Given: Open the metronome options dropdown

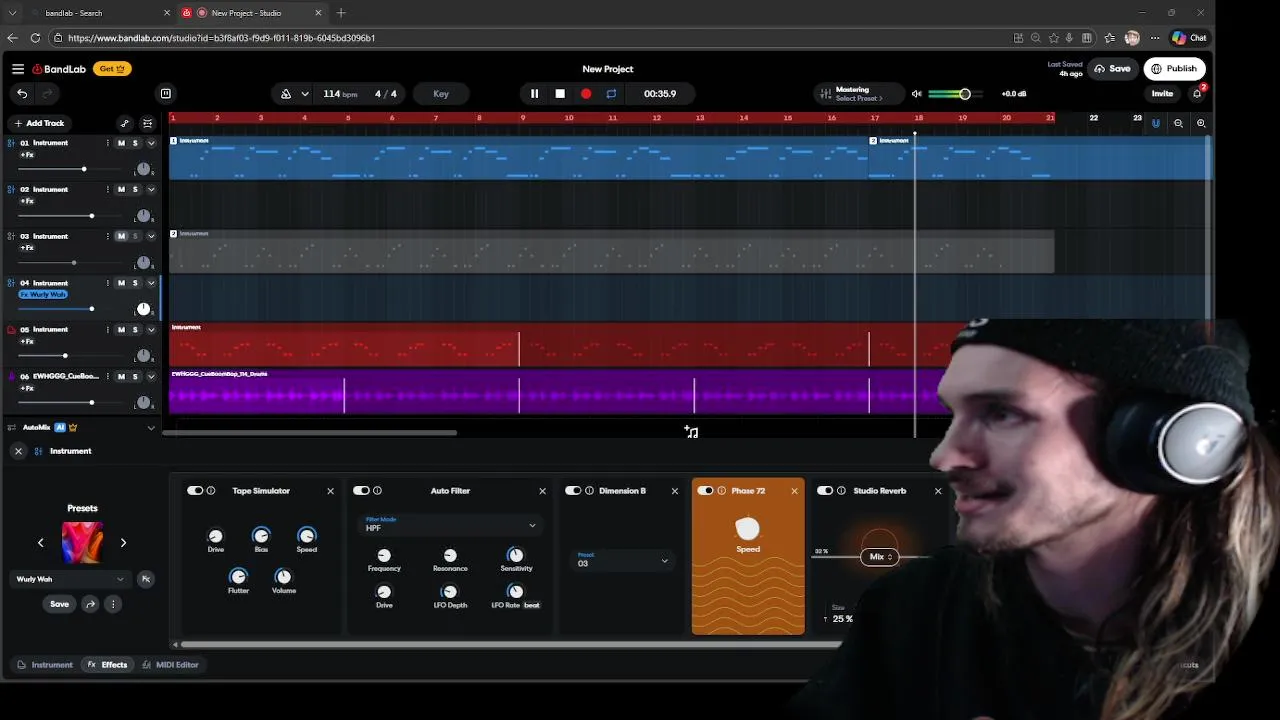Looking at the screenshot, I should [304, 94].
